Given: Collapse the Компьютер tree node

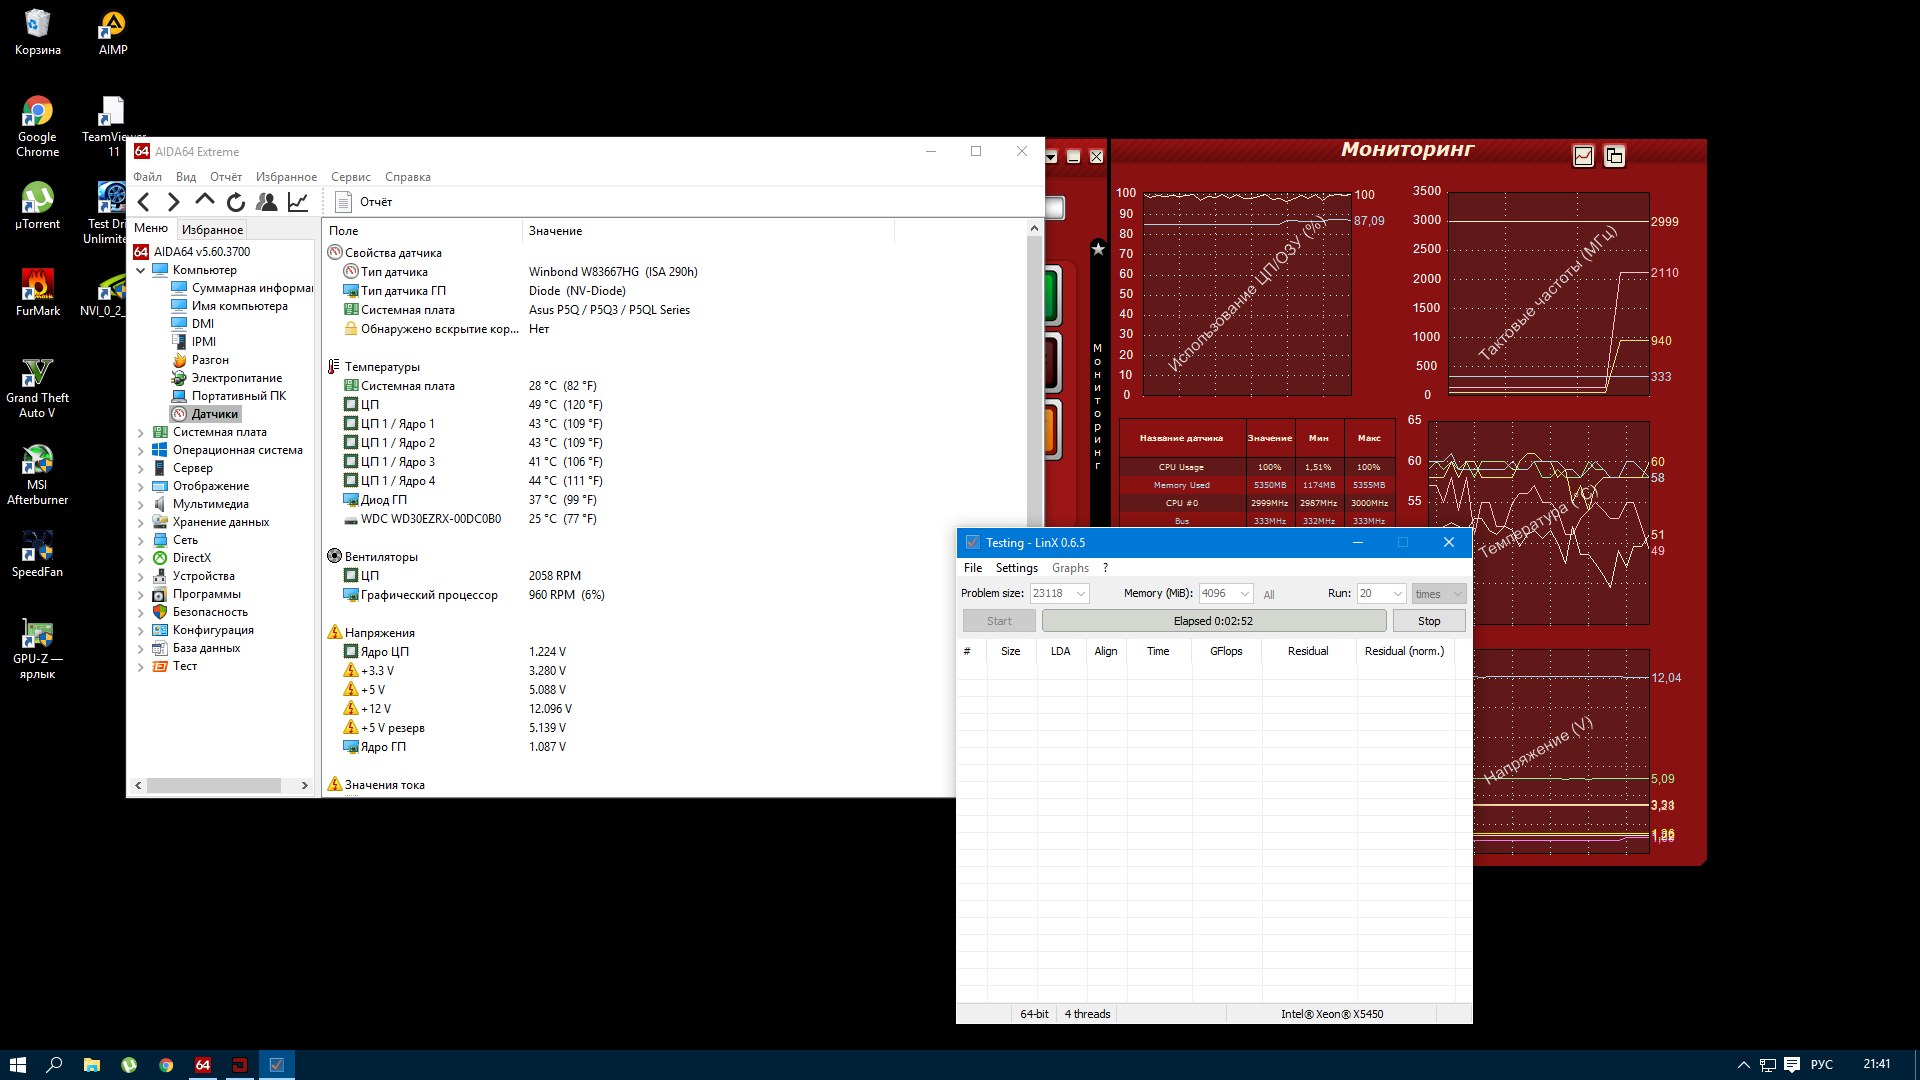Looking at the screenshot, I should click(141, 271).
